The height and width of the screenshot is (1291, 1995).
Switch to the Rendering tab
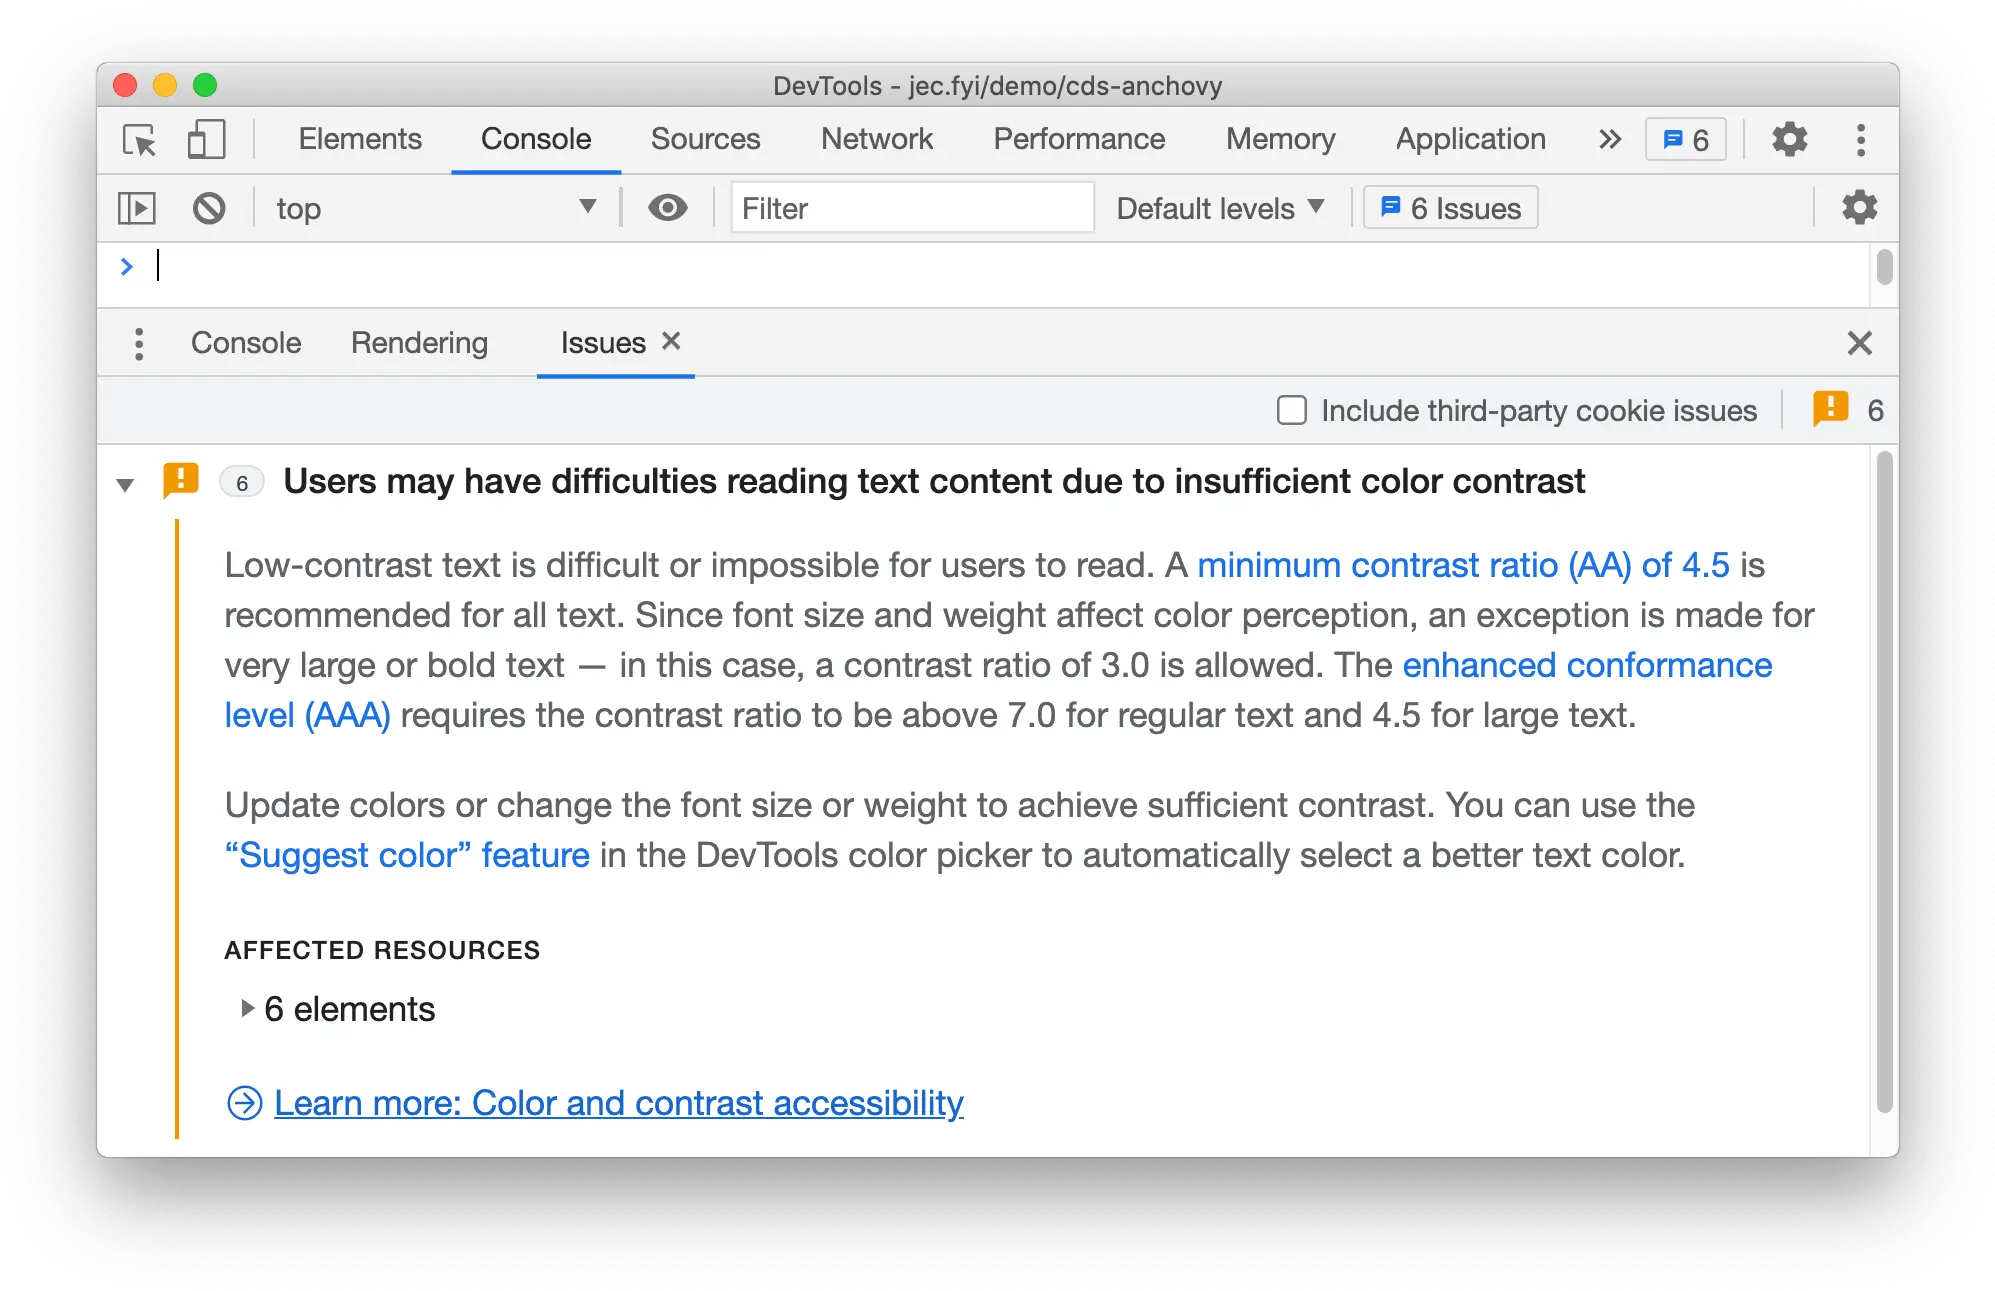[x=419, y=343]
